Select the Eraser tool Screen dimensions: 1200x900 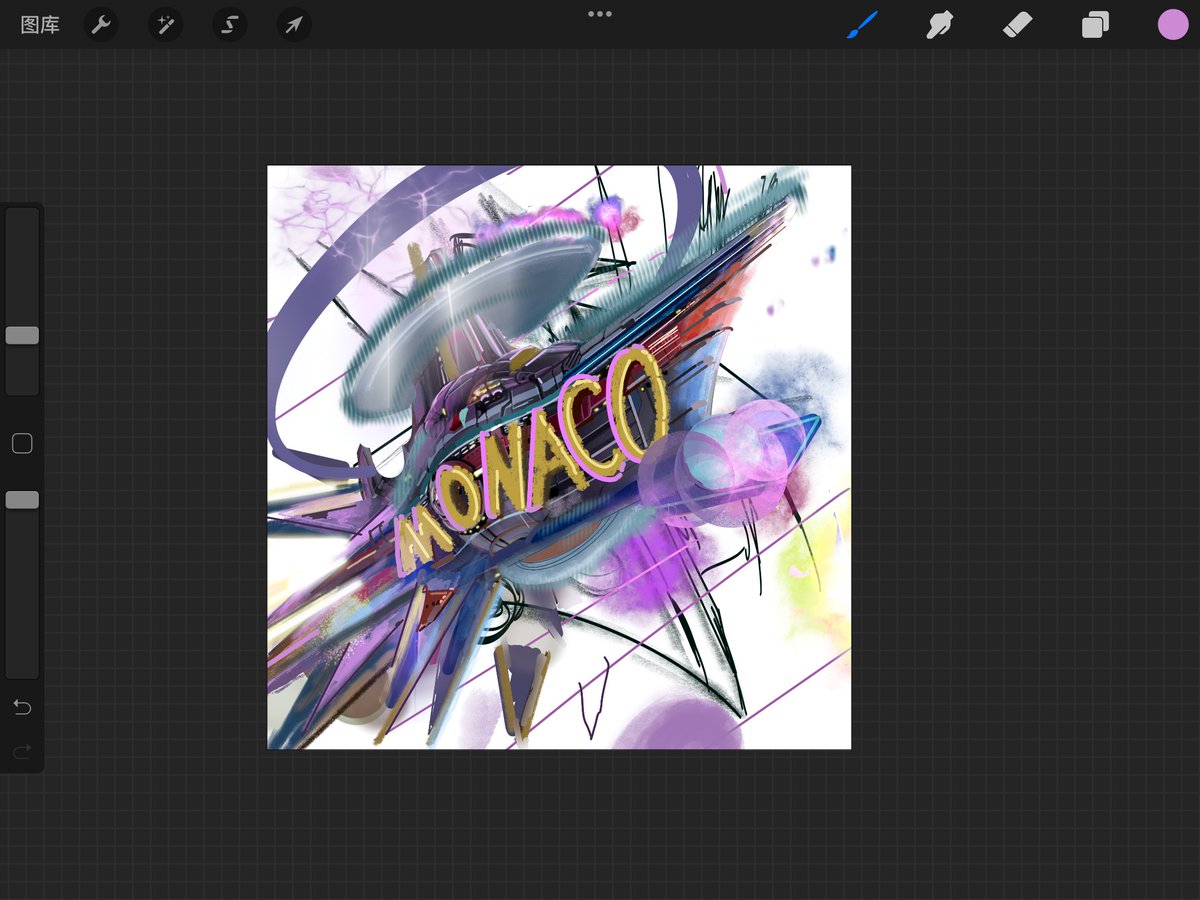coord(1017,25)
